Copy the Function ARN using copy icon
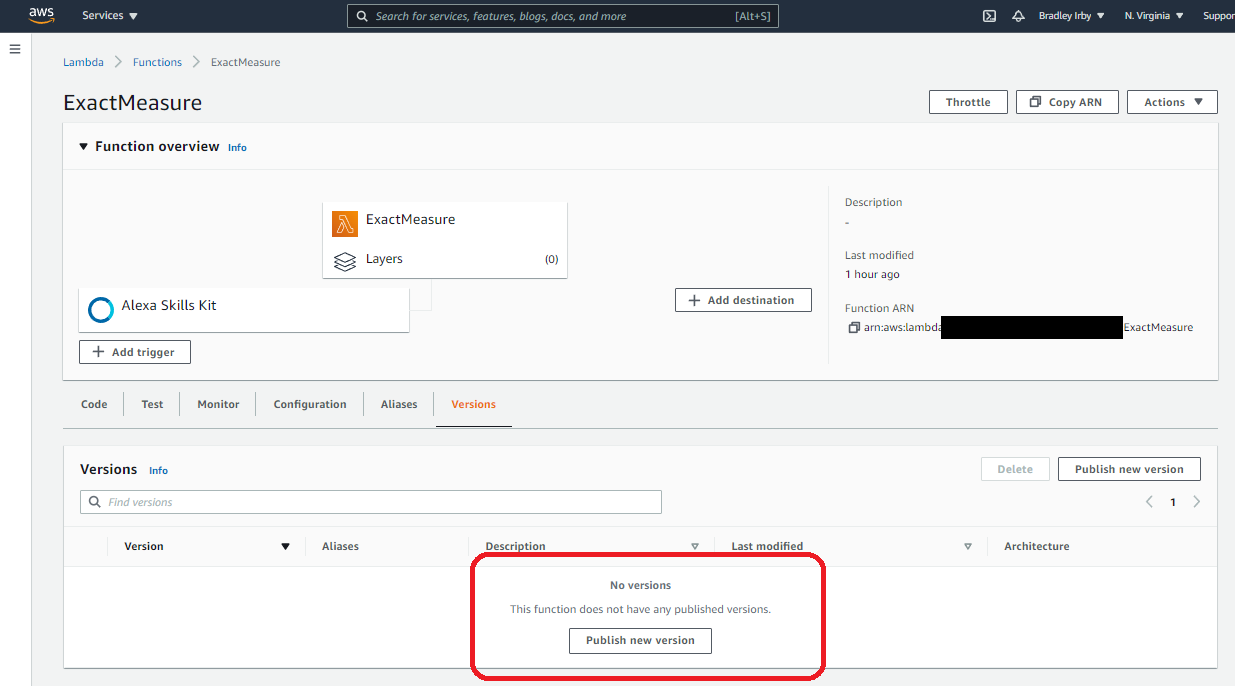Screen dimensions: 1235x686 853,328
